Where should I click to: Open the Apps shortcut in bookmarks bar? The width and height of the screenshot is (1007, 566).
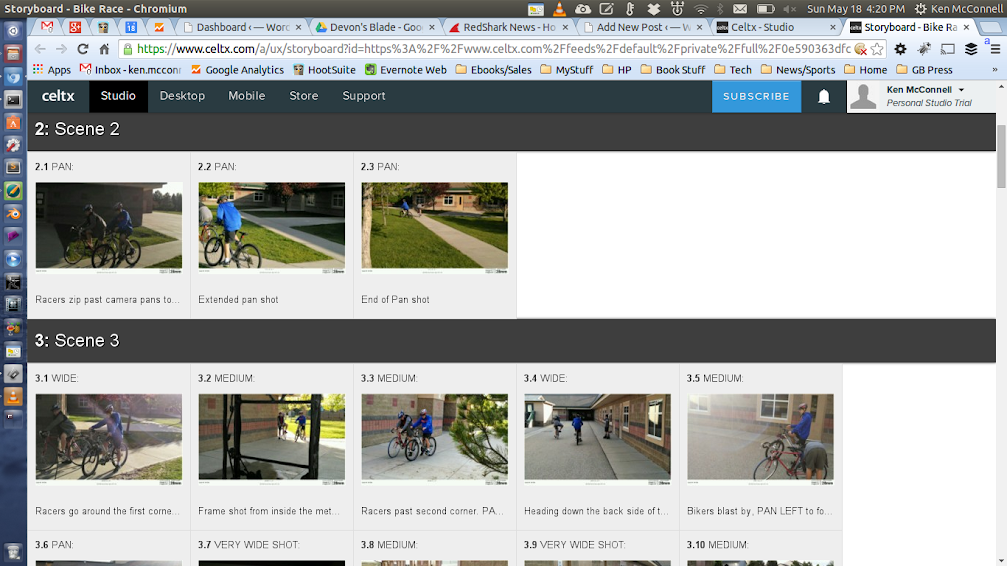tap(51, 69)
